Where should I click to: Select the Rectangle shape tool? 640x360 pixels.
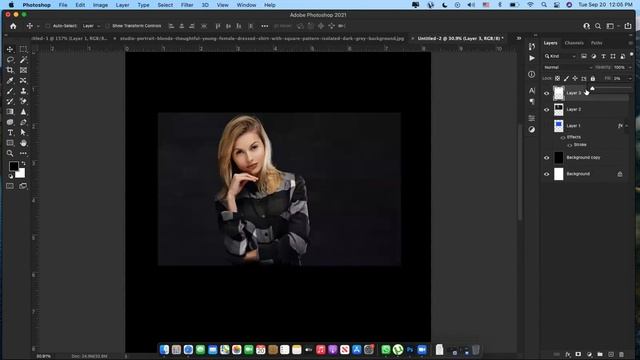(10, 143)
